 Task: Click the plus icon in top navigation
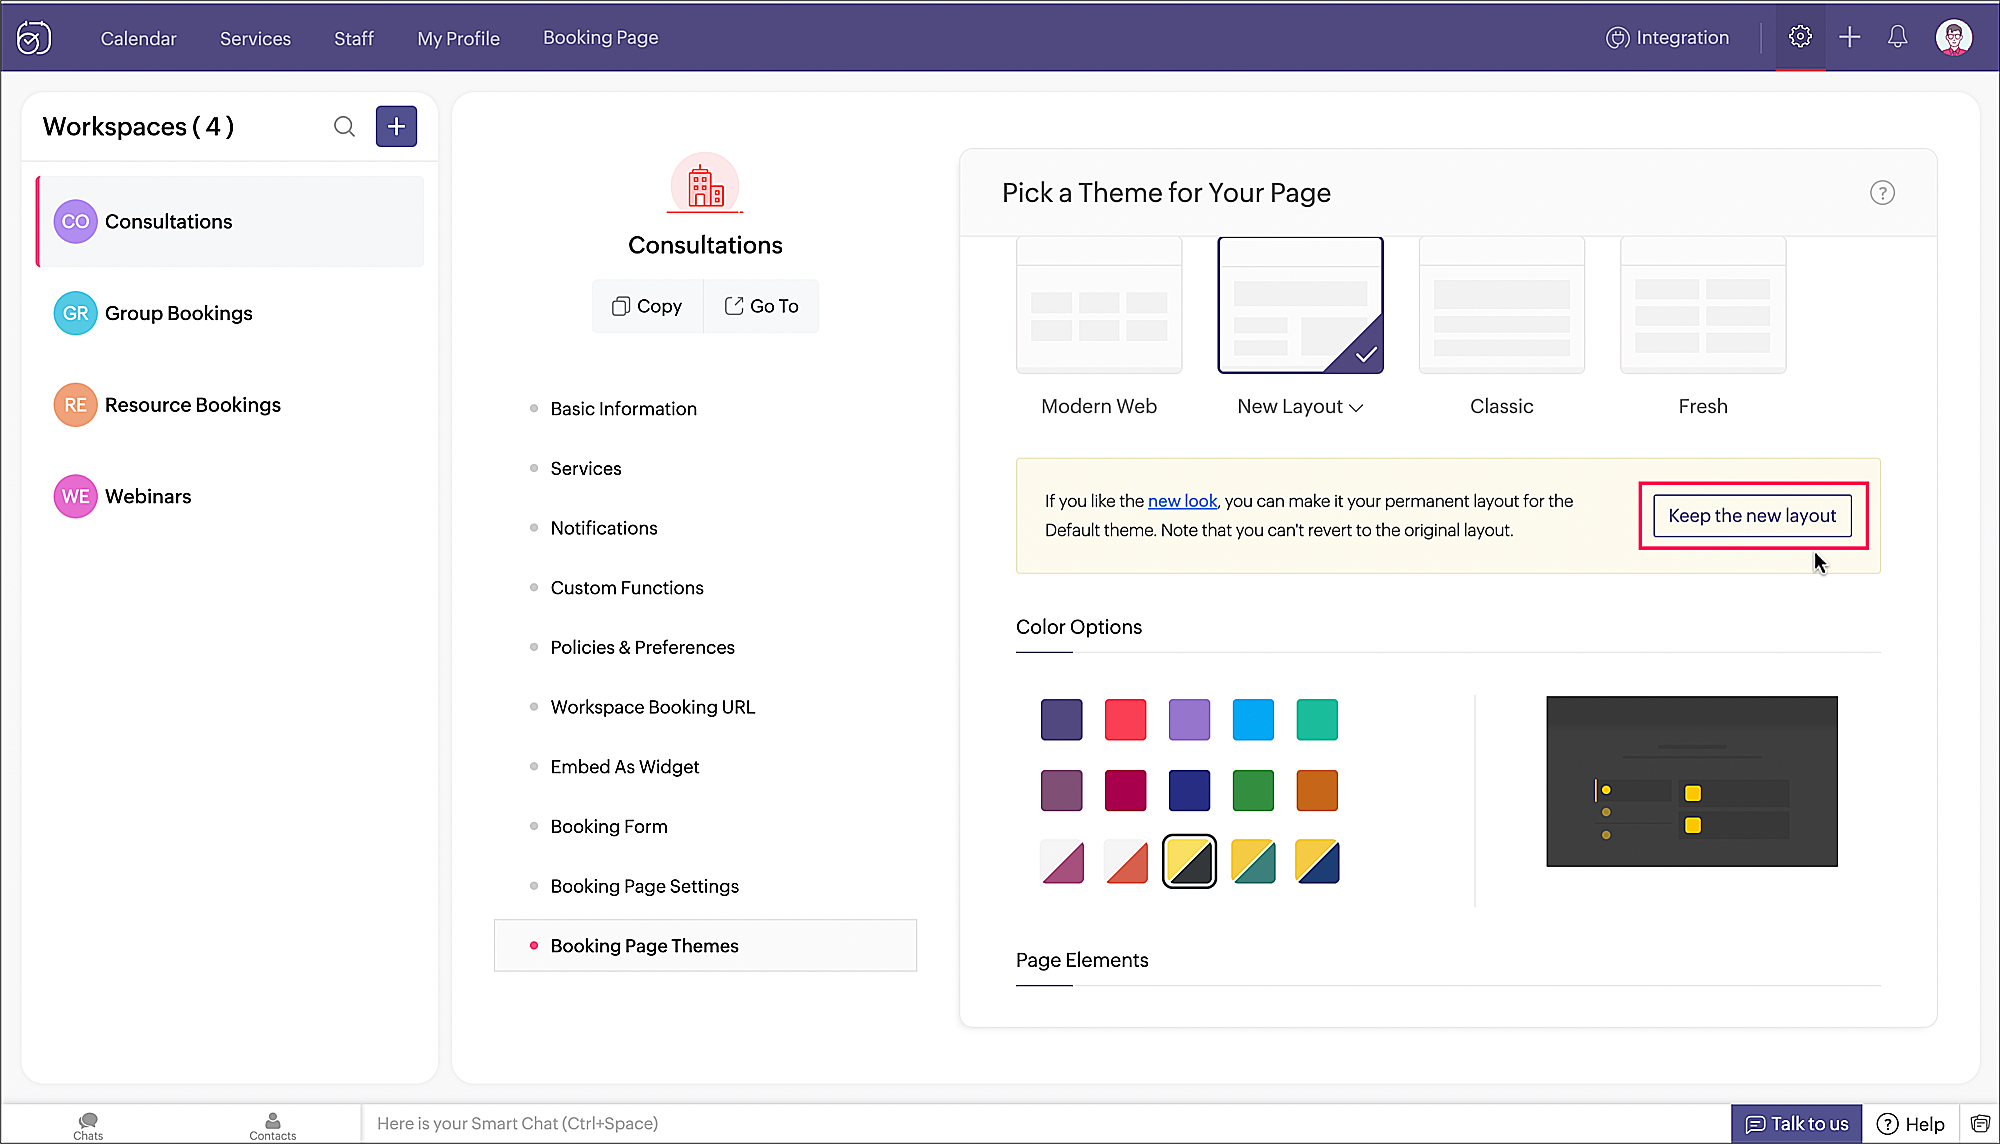1849,37
